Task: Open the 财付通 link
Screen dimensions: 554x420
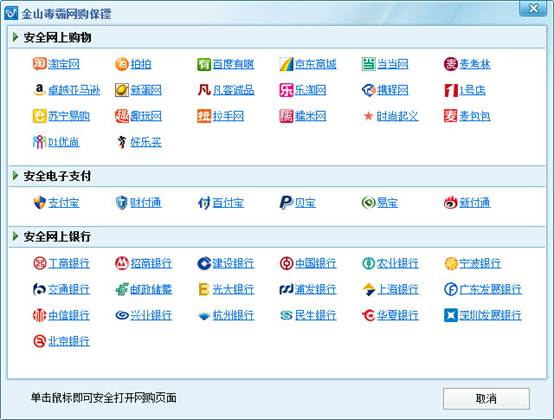Action: (x=146, y=203)
